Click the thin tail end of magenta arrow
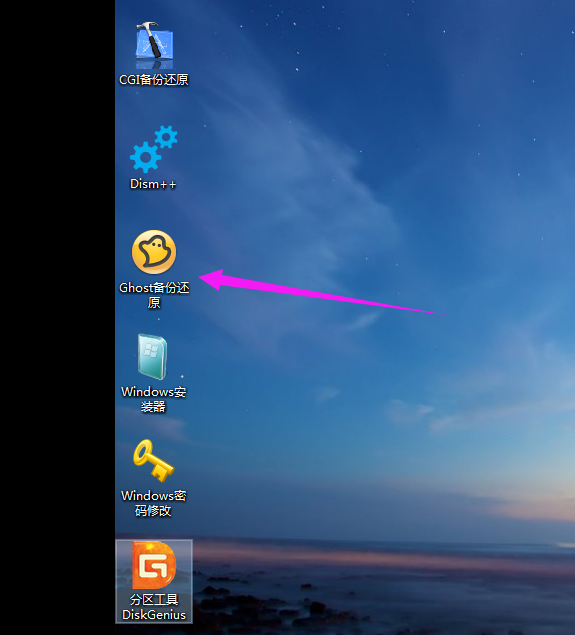The height and width of the screenshot is (635, 575). click(443, 314)
